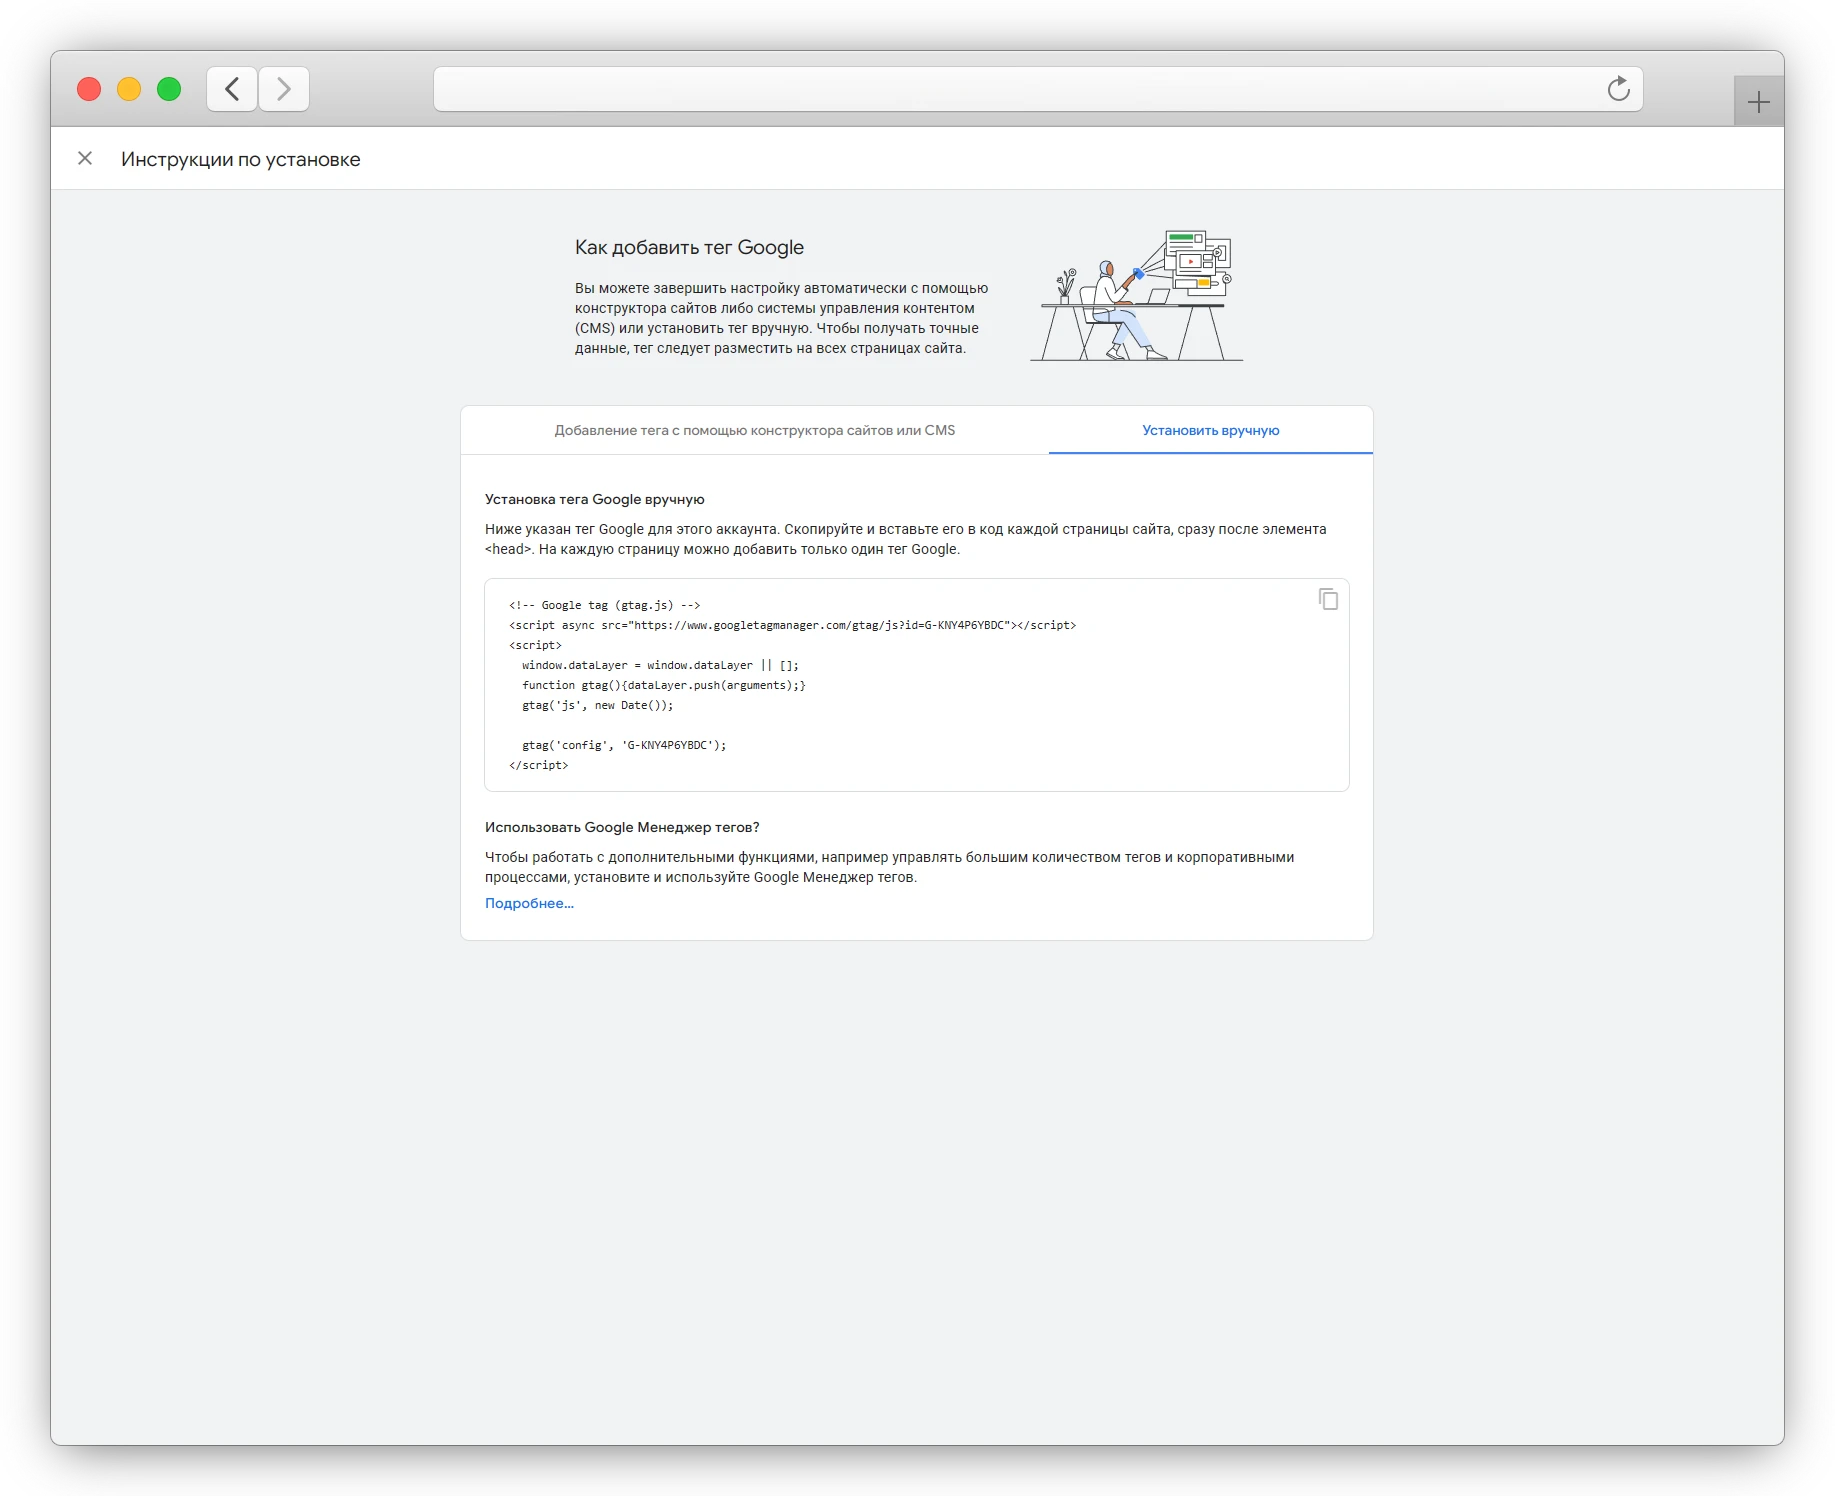
Task: Select the googletagmanager.com script URL text
Action: (x=792, y=625)
